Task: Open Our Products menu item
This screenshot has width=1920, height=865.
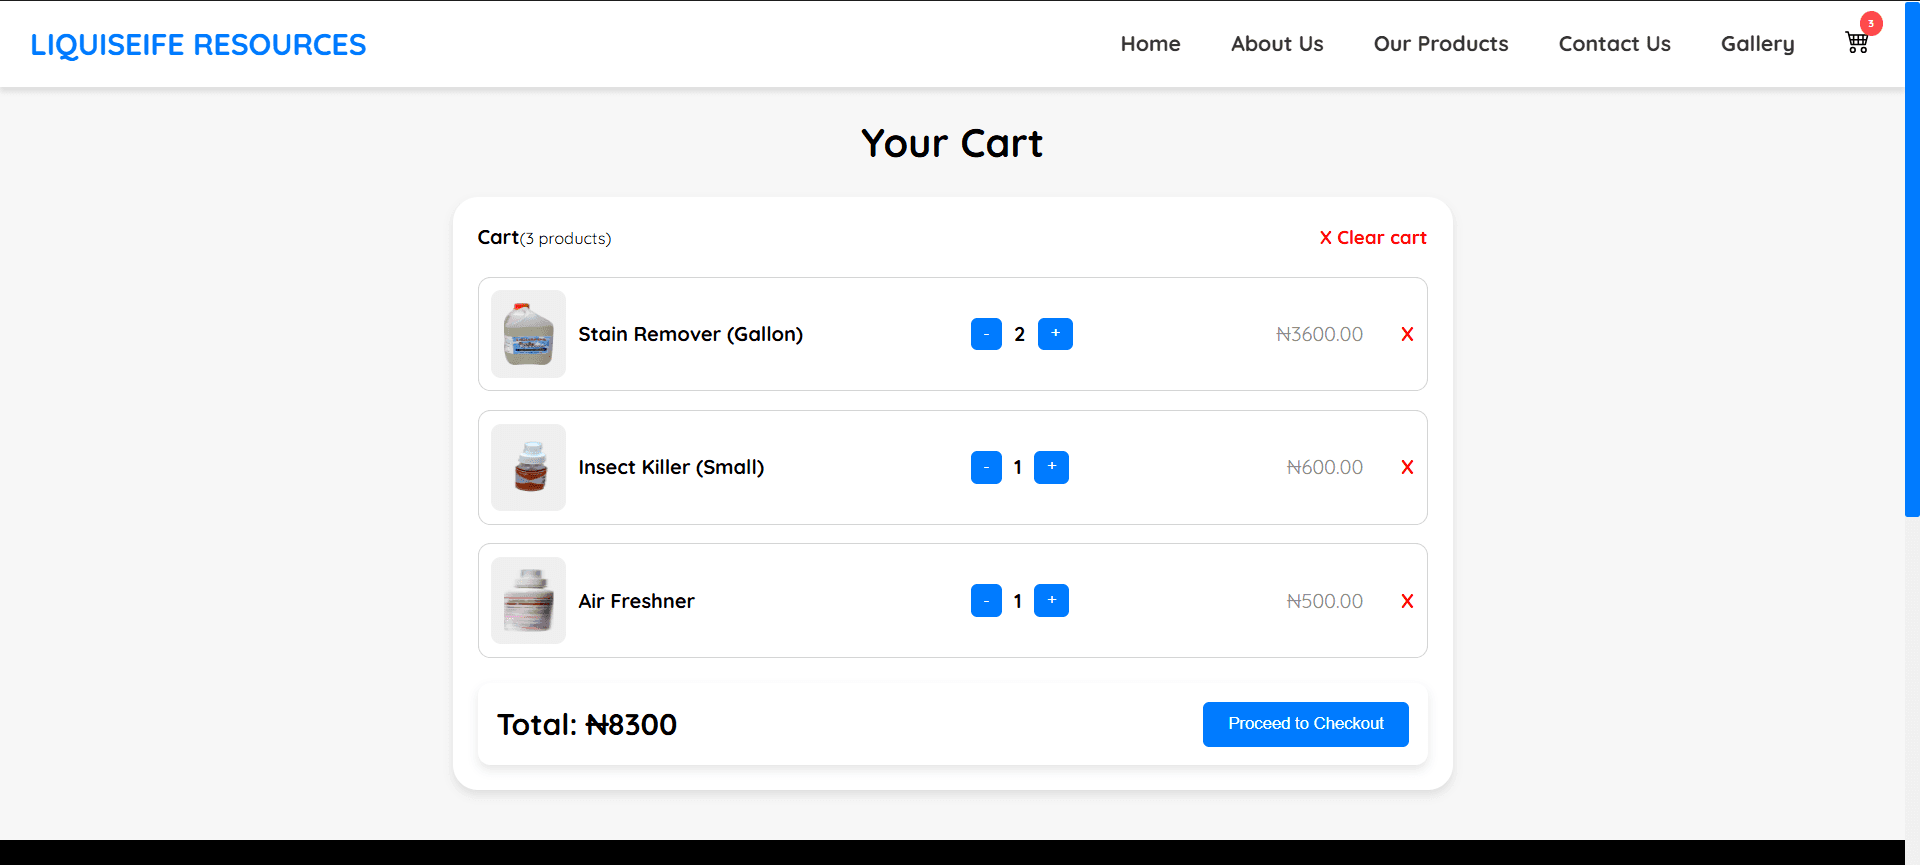Action: [x=1441, y=44]
